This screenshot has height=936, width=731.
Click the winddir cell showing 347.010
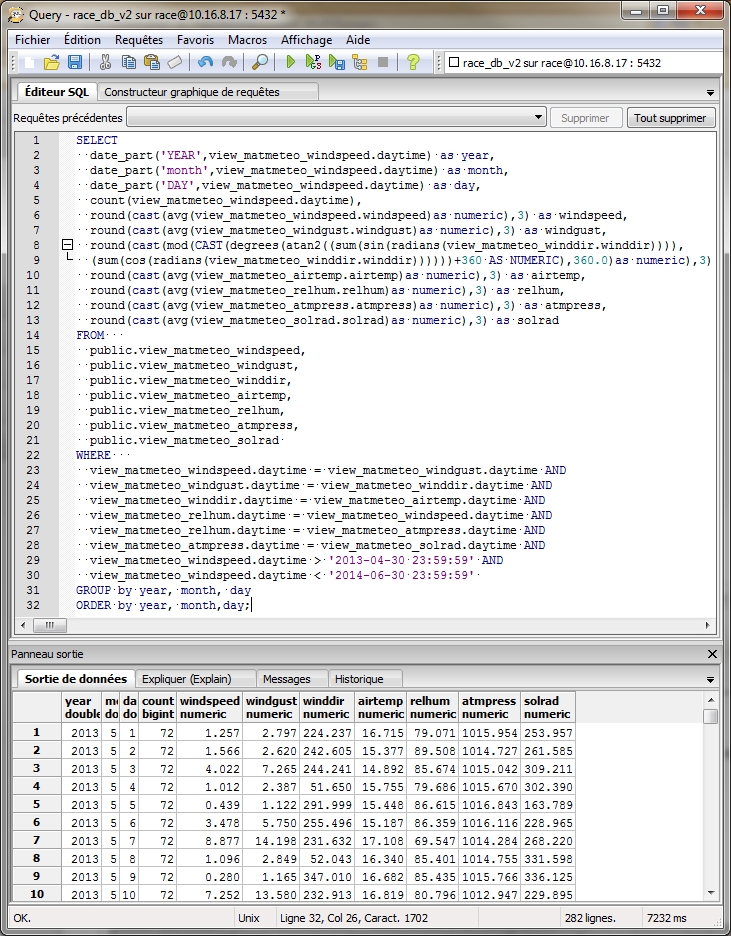pyautogui.click(x=326, y=876)
